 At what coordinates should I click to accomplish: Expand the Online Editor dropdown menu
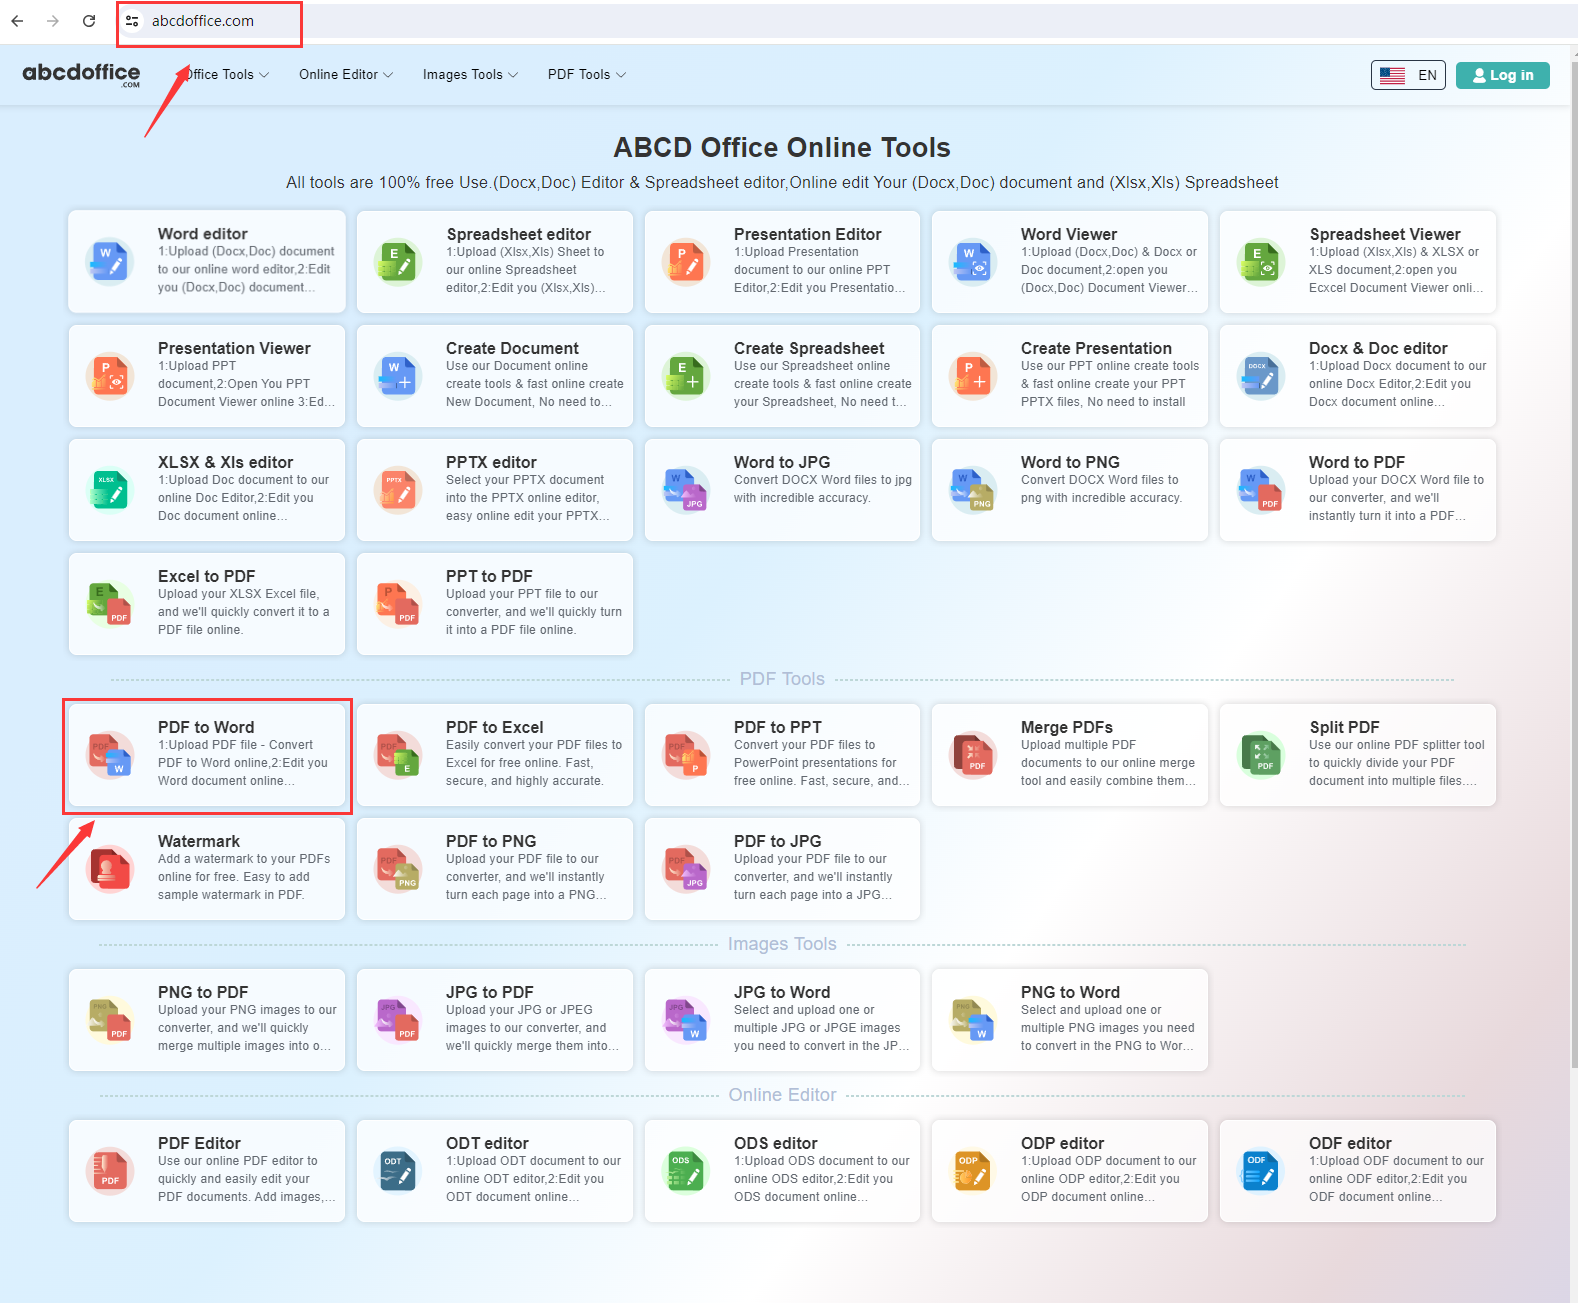click(346, 75)
